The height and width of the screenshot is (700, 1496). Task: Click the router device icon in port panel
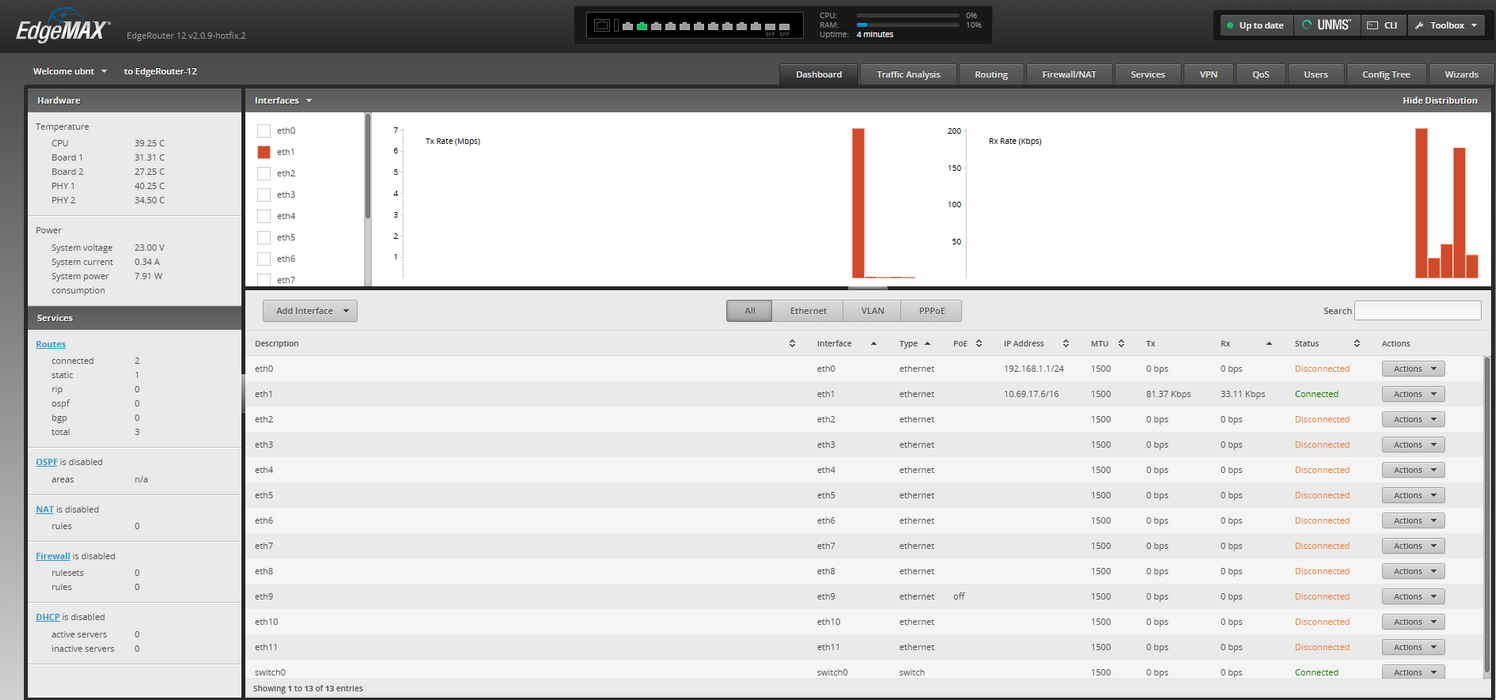pyautogui.click(x=601, y=26)
